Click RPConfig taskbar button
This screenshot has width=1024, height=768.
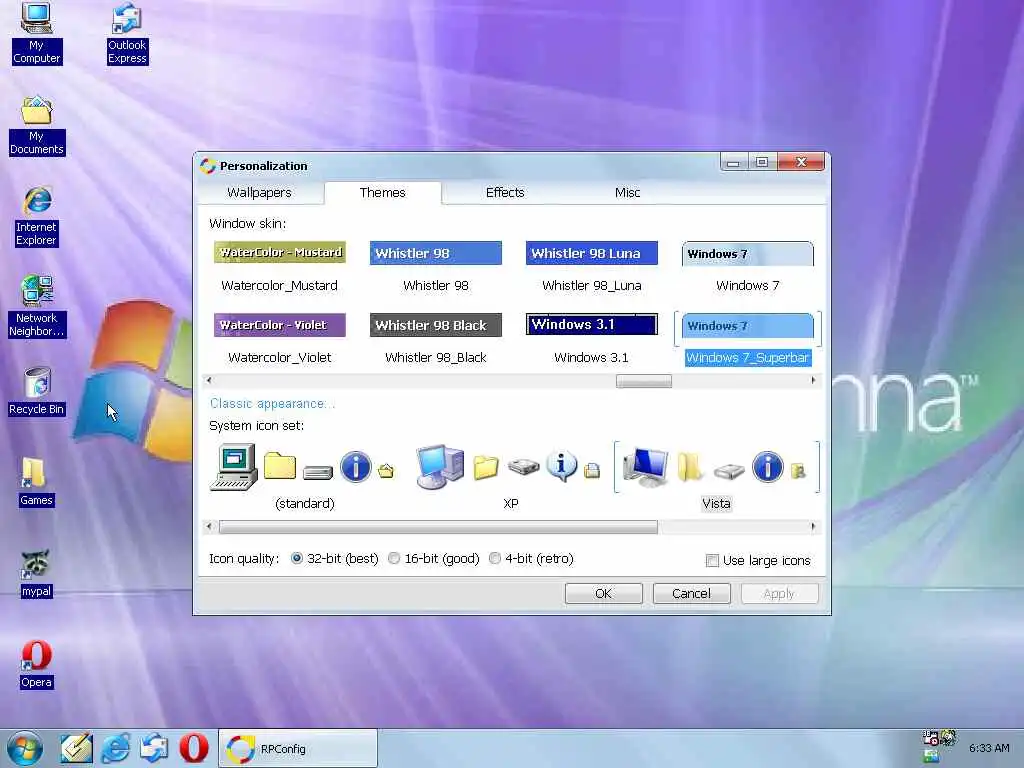tap(298, 748)
